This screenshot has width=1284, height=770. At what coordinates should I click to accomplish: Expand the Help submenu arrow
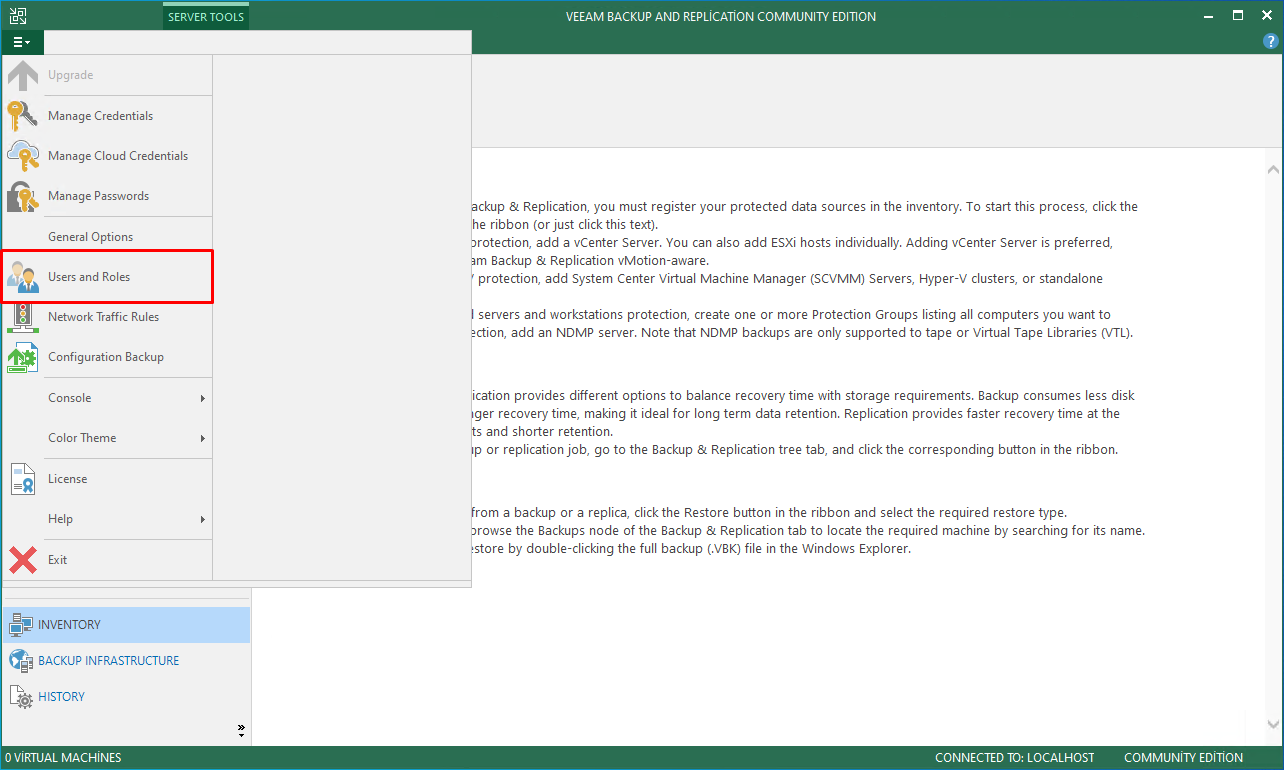click(x=203, y=519)
